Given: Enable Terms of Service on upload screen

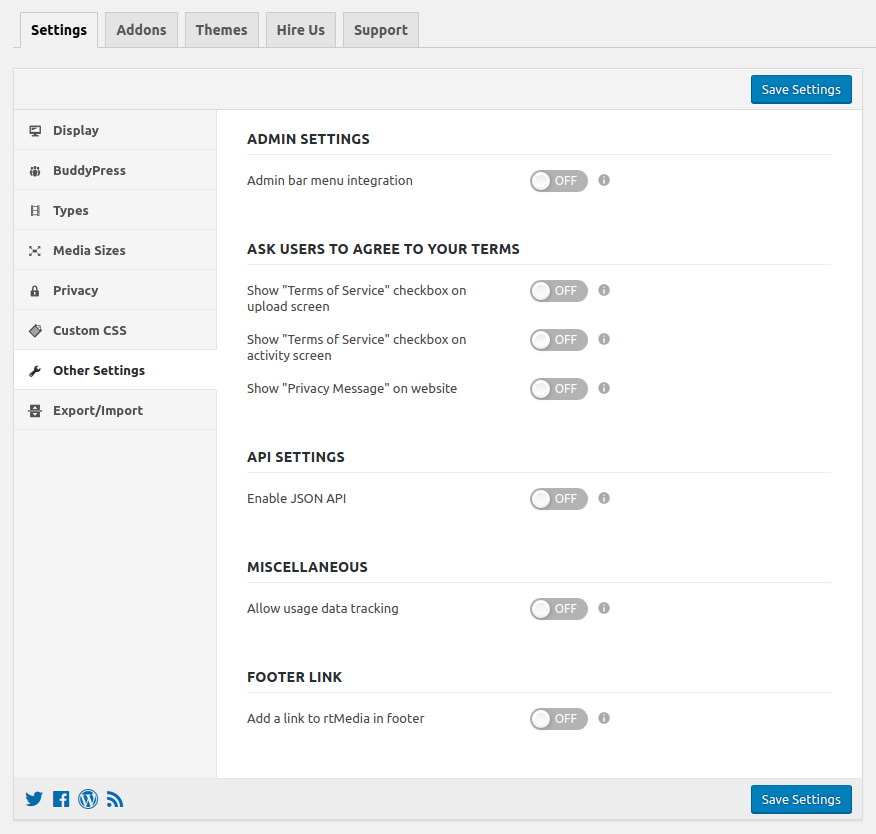Looking at the screenshot, I should (558, 291).
